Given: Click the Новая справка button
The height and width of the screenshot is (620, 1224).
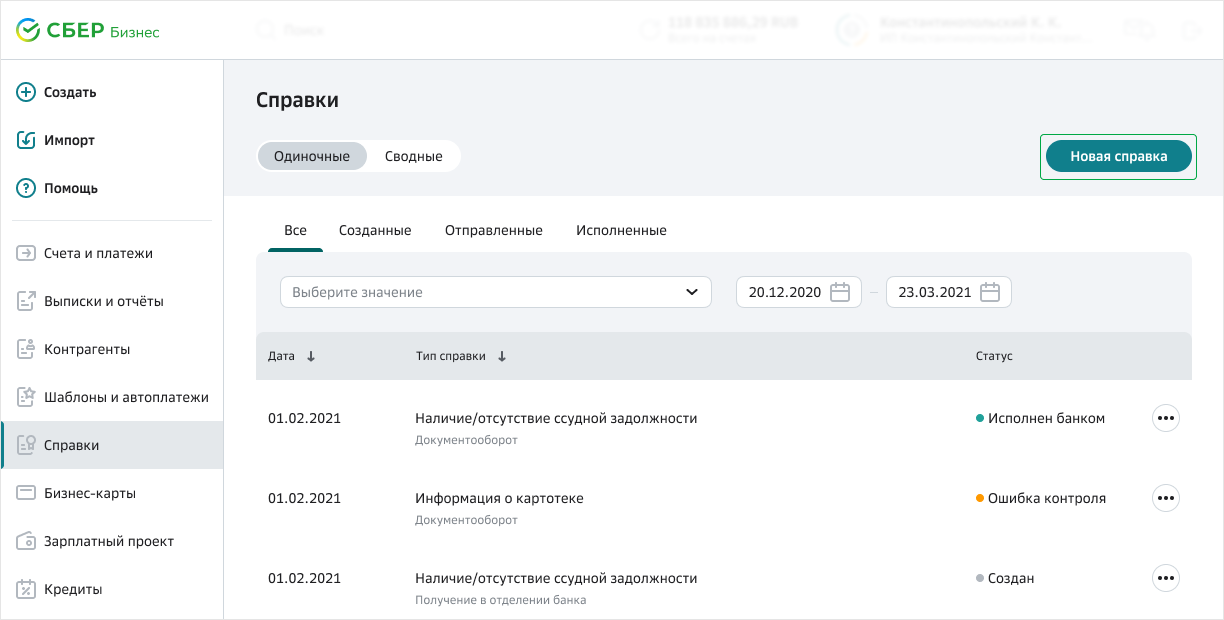Looking at the screenshot, I should click(1118, 156).
